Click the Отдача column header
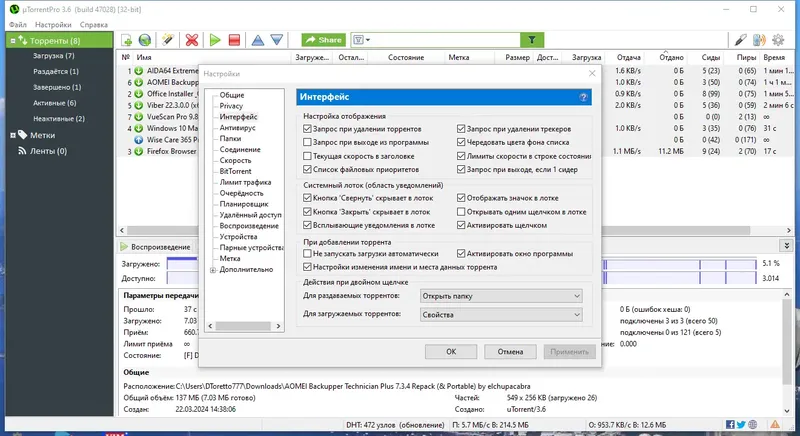Viewport: 800px width, 436px height. [628, 58]
